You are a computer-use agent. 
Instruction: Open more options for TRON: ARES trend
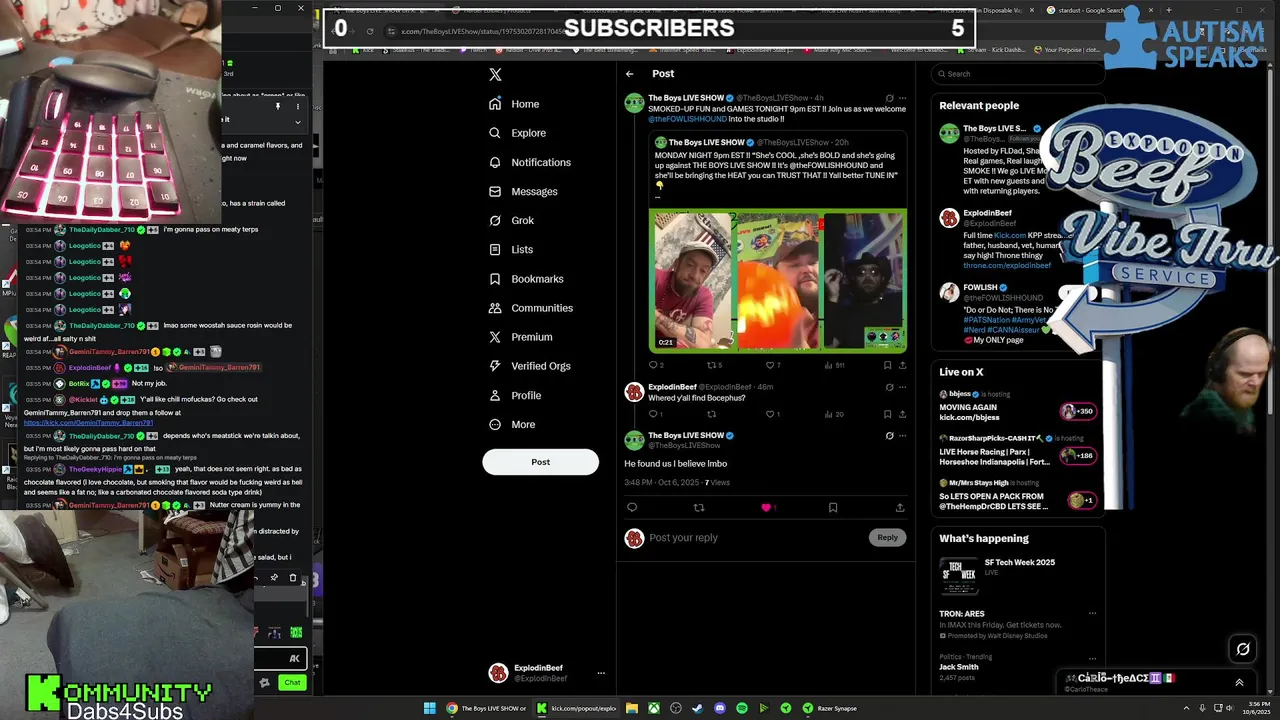click(1092, 614)
